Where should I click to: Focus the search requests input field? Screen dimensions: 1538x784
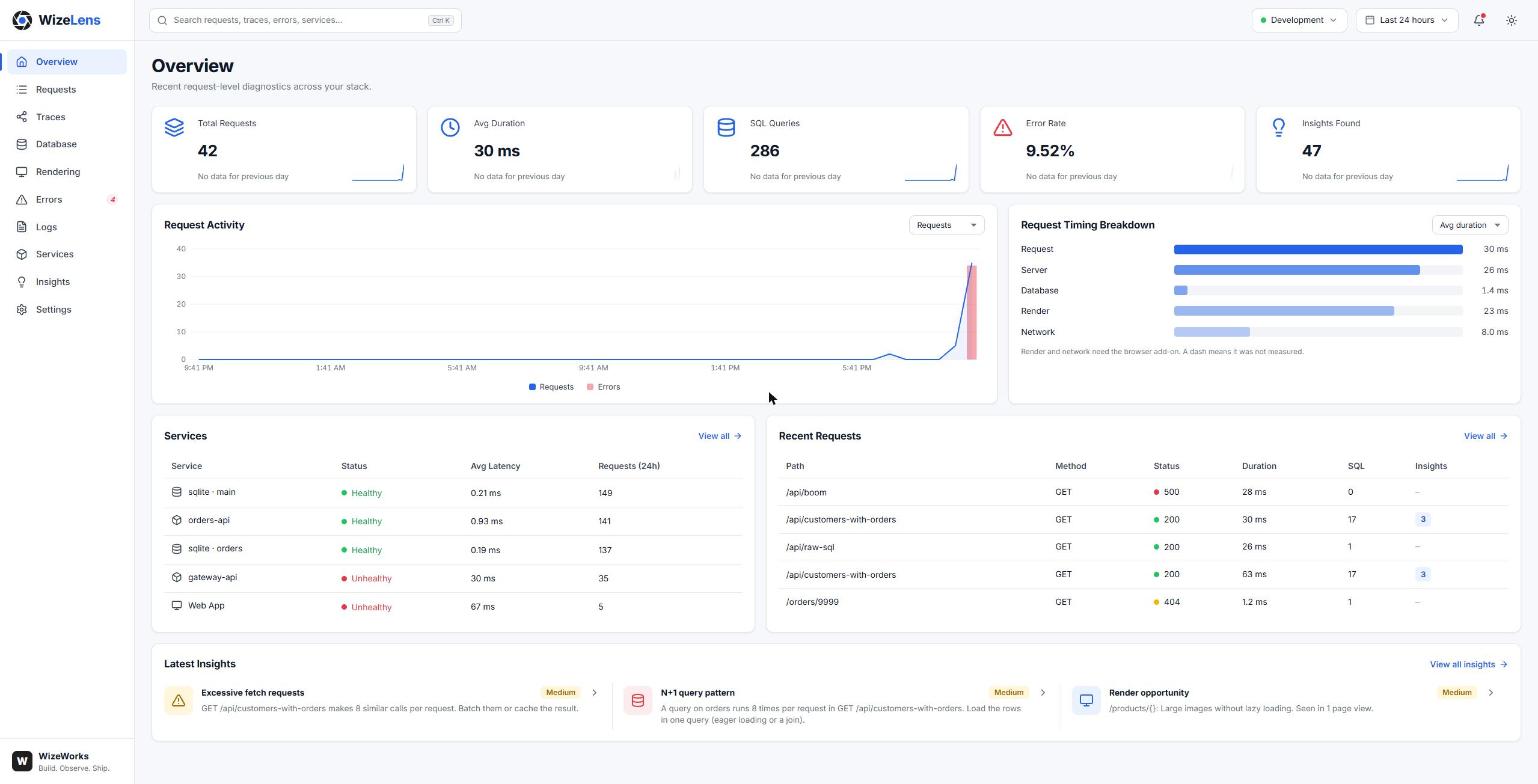[305, 20]
